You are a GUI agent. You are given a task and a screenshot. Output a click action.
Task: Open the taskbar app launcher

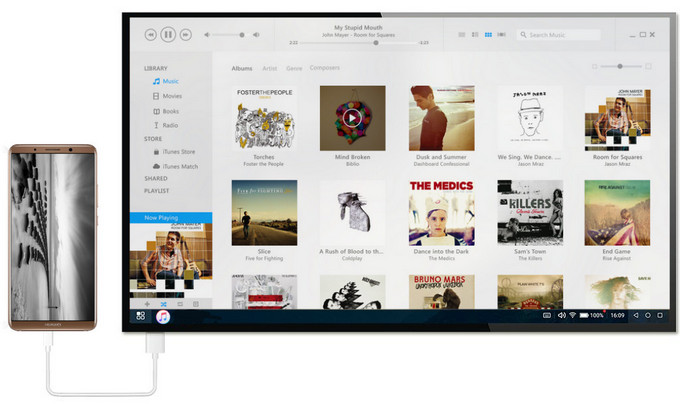[x=139, y=316]
